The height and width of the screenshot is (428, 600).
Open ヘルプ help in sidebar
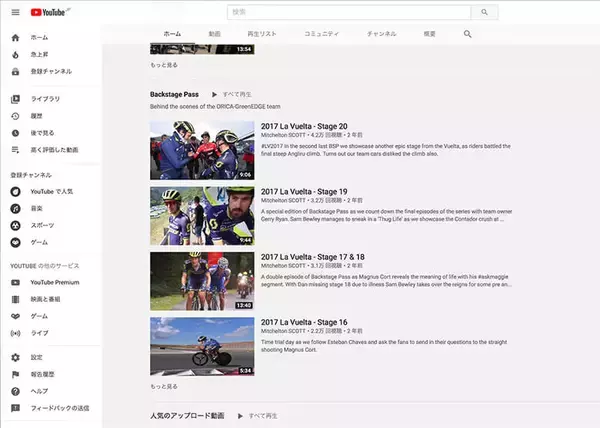click(x=15, y=391)
